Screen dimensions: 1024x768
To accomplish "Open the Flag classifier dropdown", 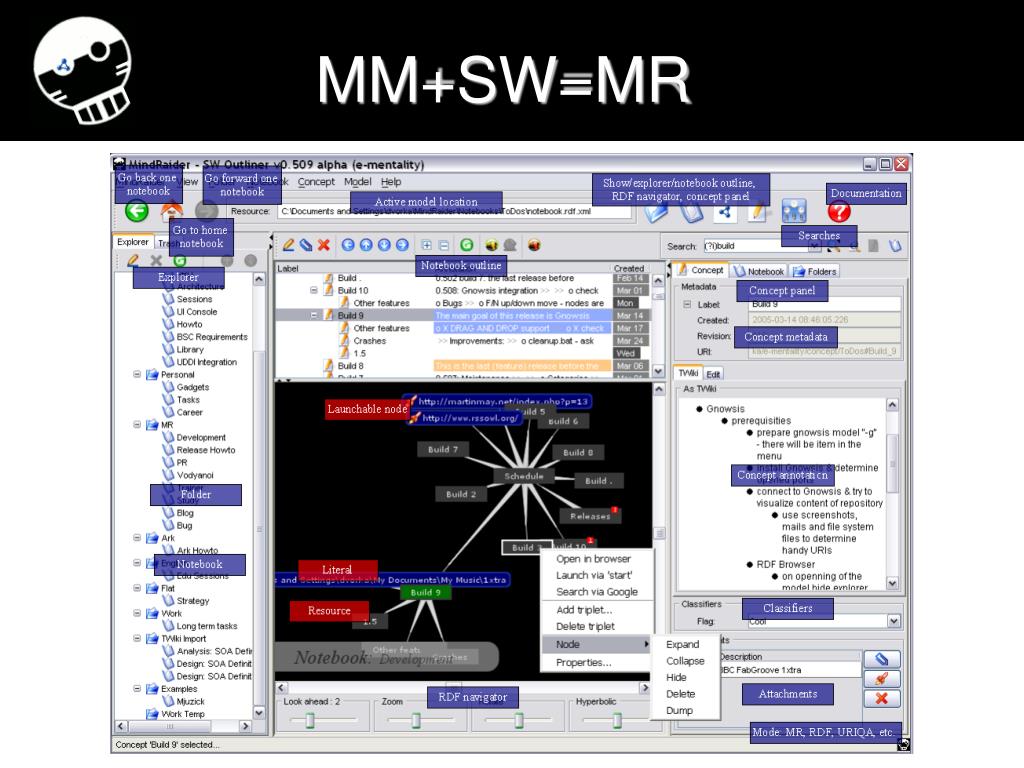I will [893, 621].
